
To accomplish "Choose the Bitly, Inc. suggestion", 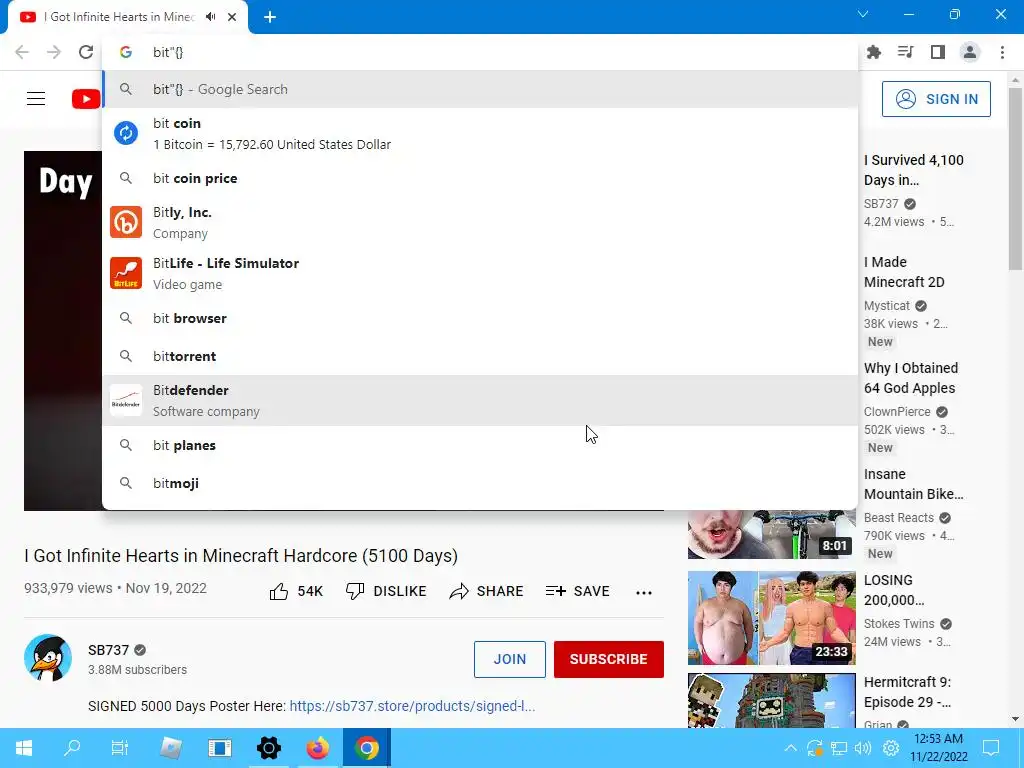I will click(x=480, y=222).
